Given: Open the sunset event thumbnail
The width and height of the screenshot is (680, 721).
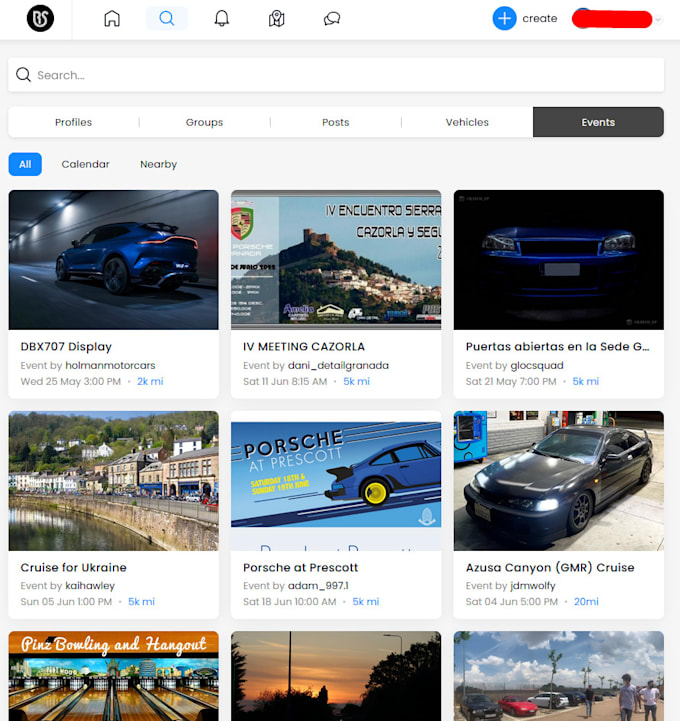Looking at the screenshot, I should [336, 676].
